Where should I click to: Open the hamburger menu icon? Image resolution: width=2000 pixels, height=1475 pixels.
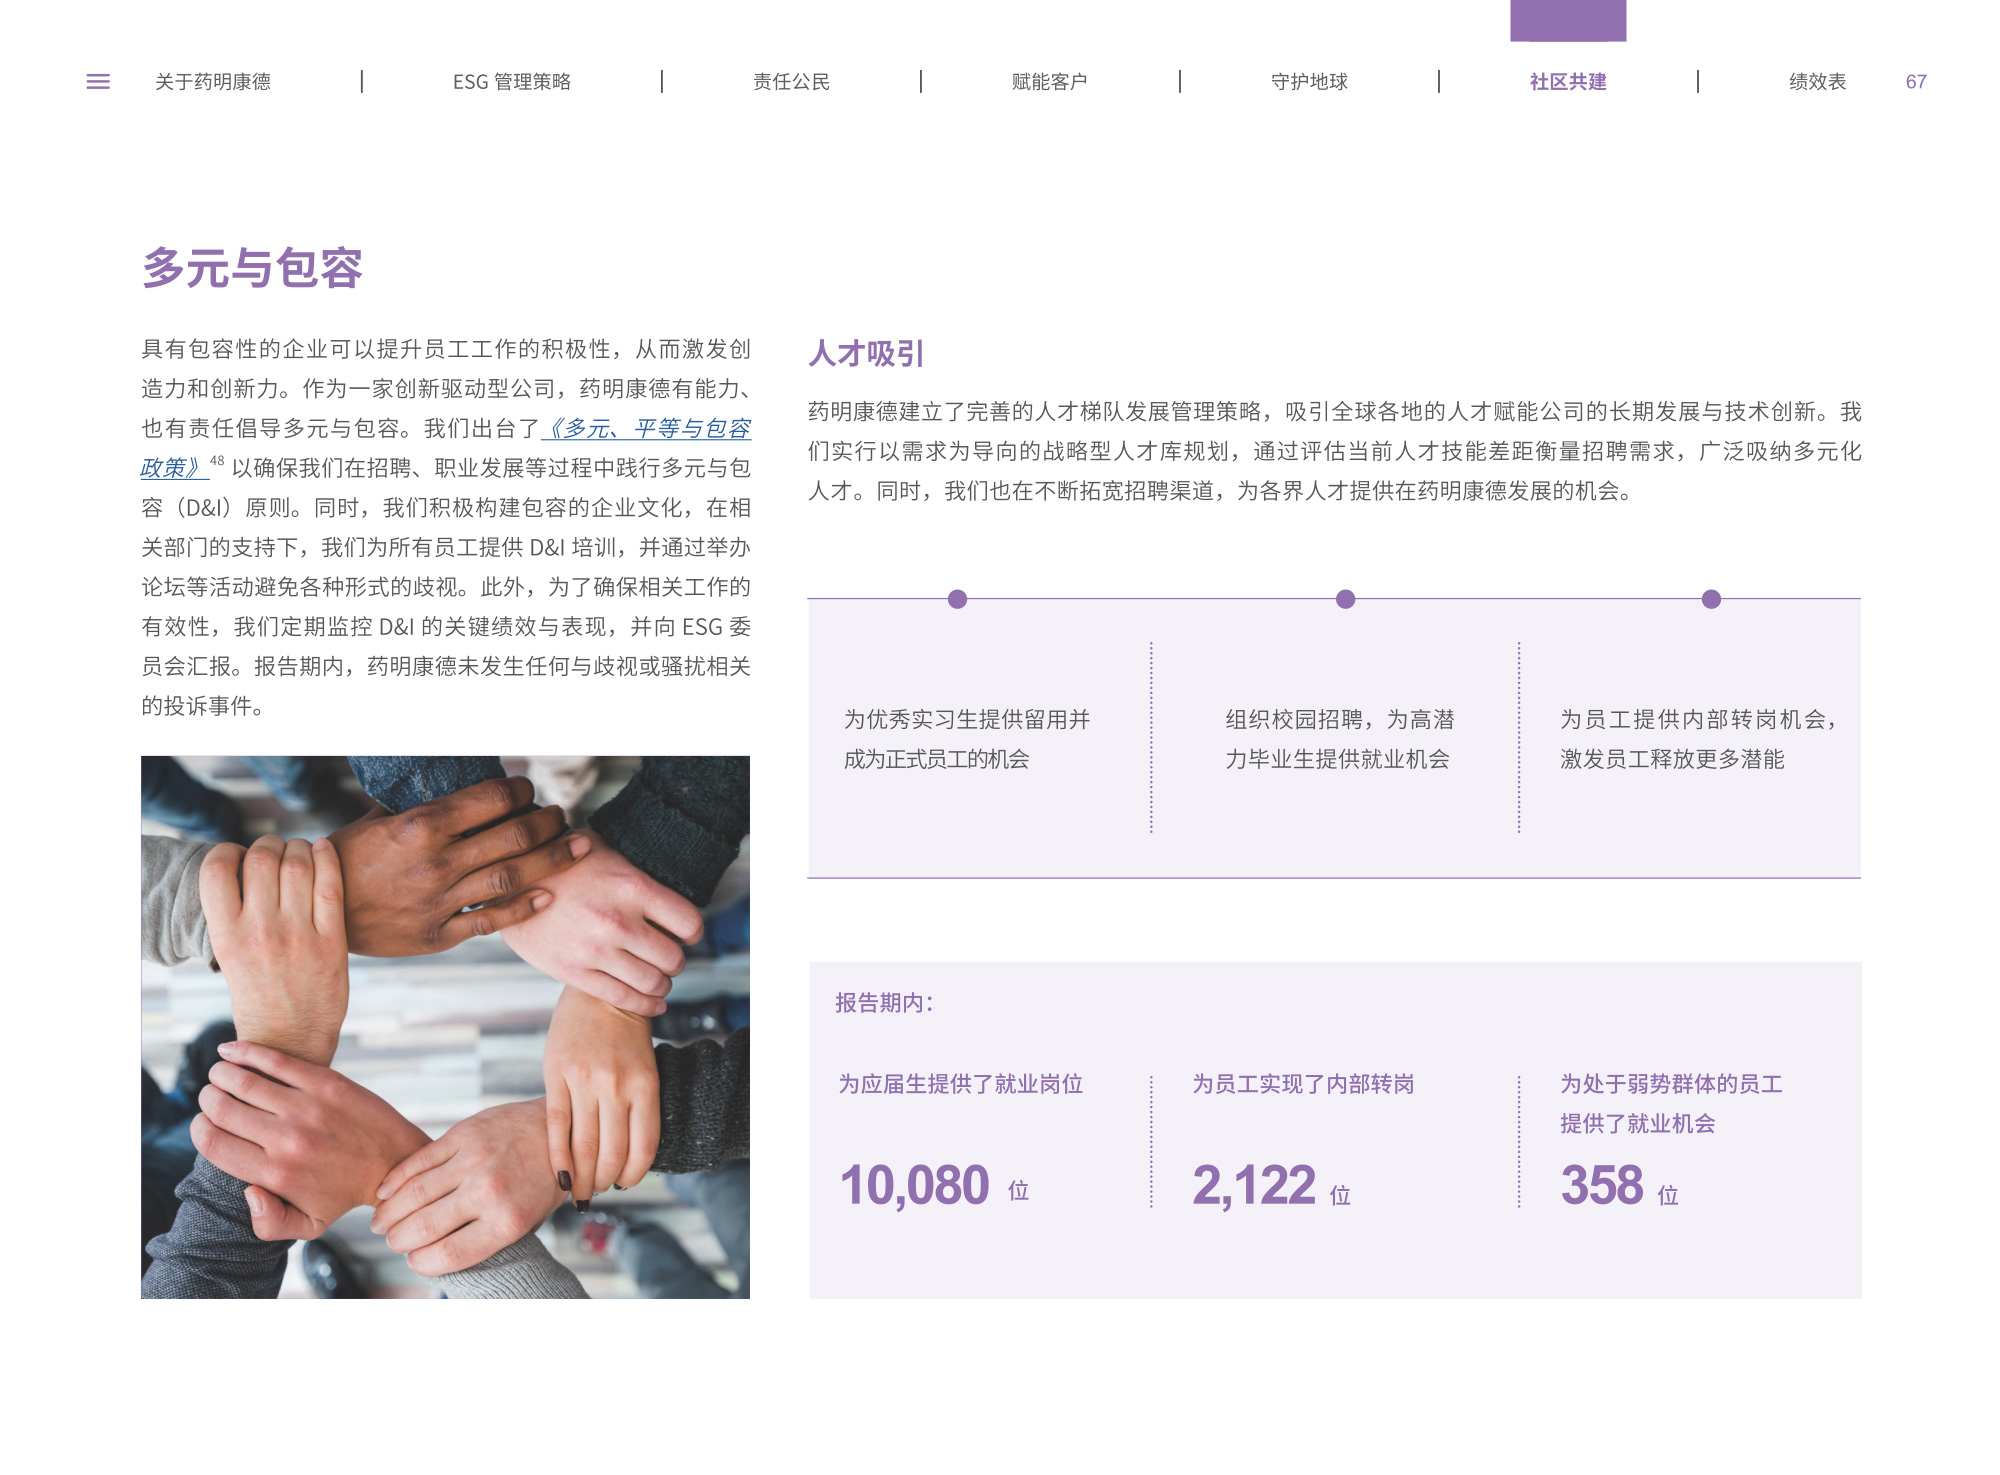tap(98, 82)
